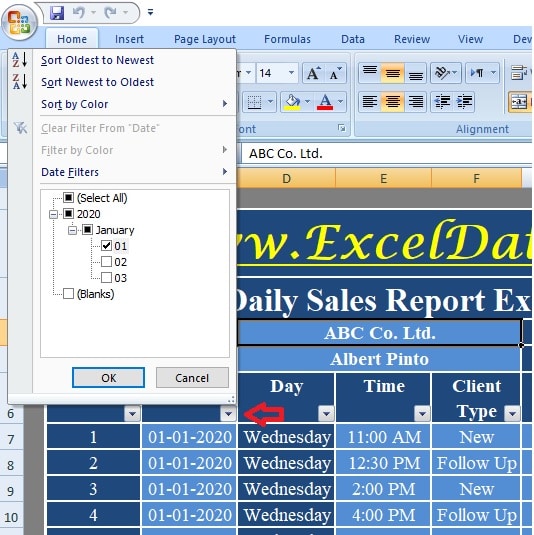Click OK in filter menu

pyautogui.click(x=108, y=378)
